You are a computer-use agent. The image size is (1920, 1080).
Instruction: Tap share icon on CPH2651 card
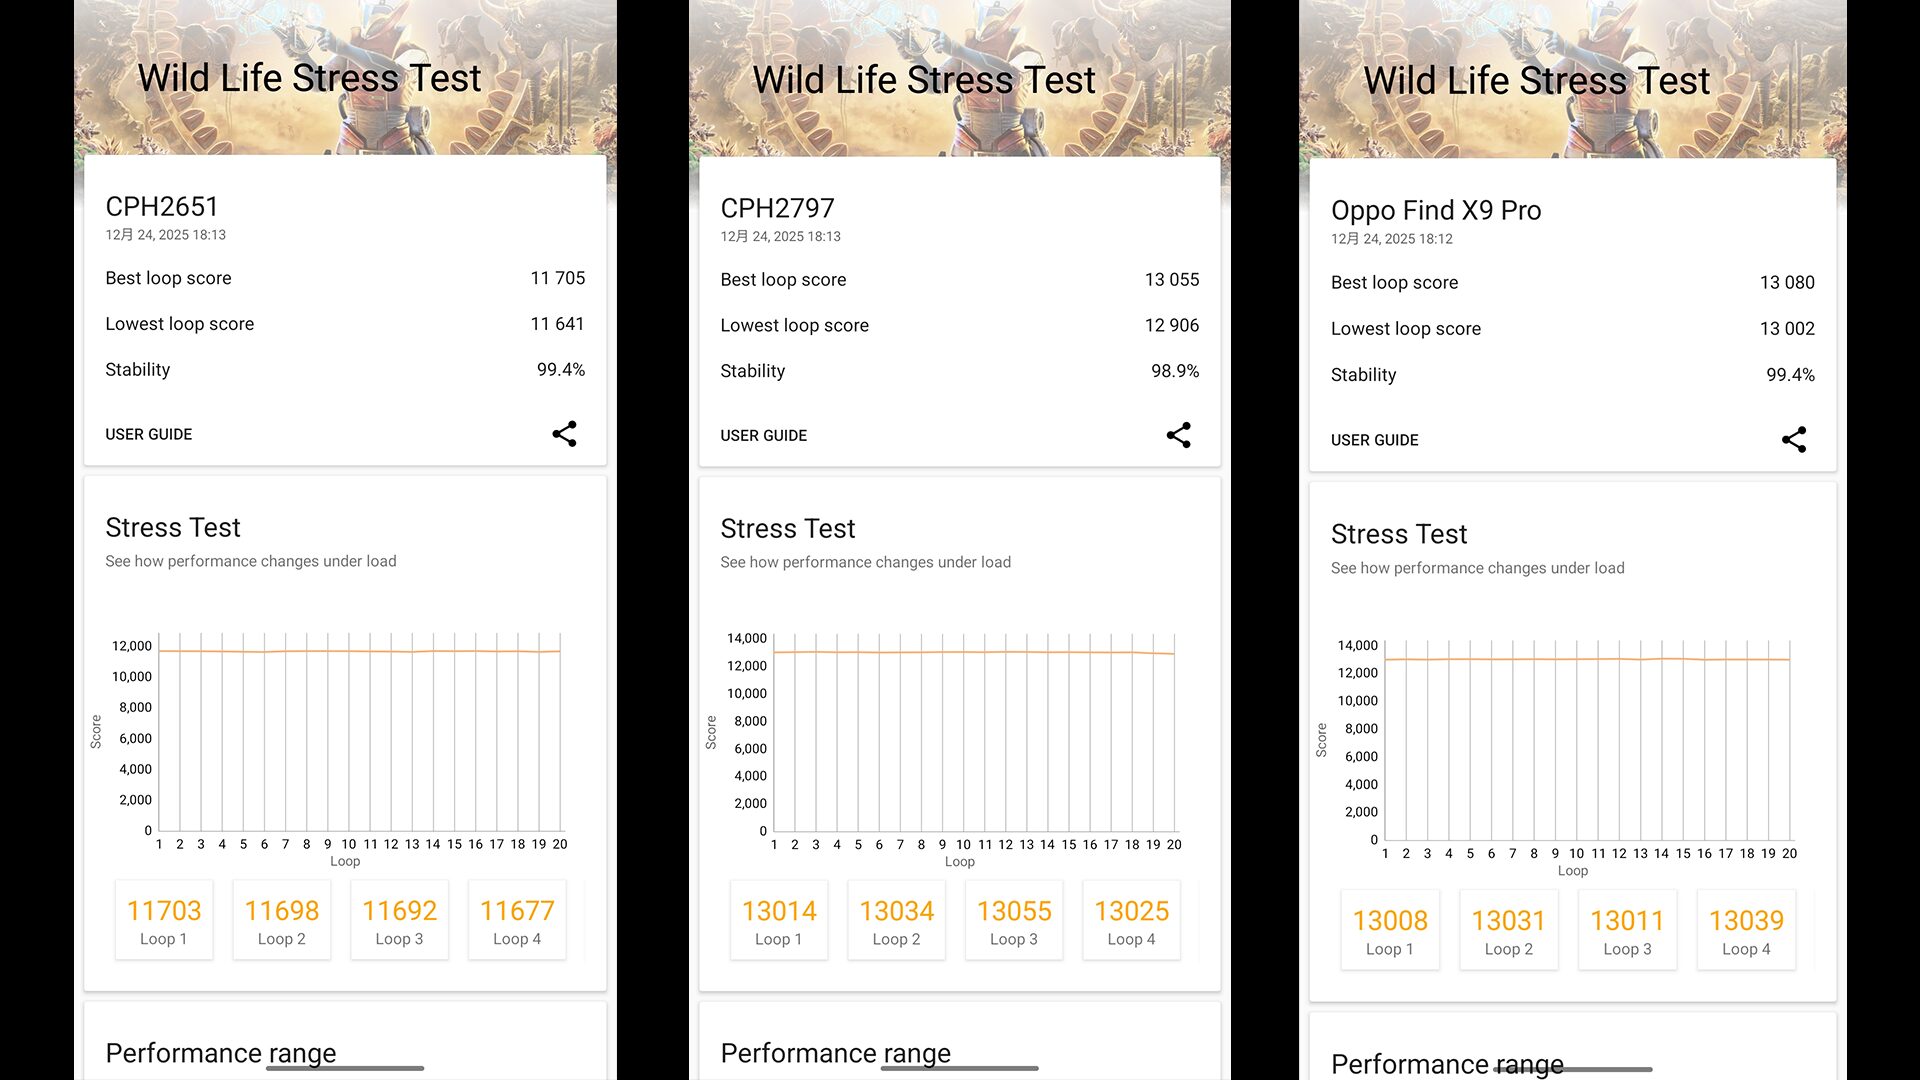tap(564, 434)
